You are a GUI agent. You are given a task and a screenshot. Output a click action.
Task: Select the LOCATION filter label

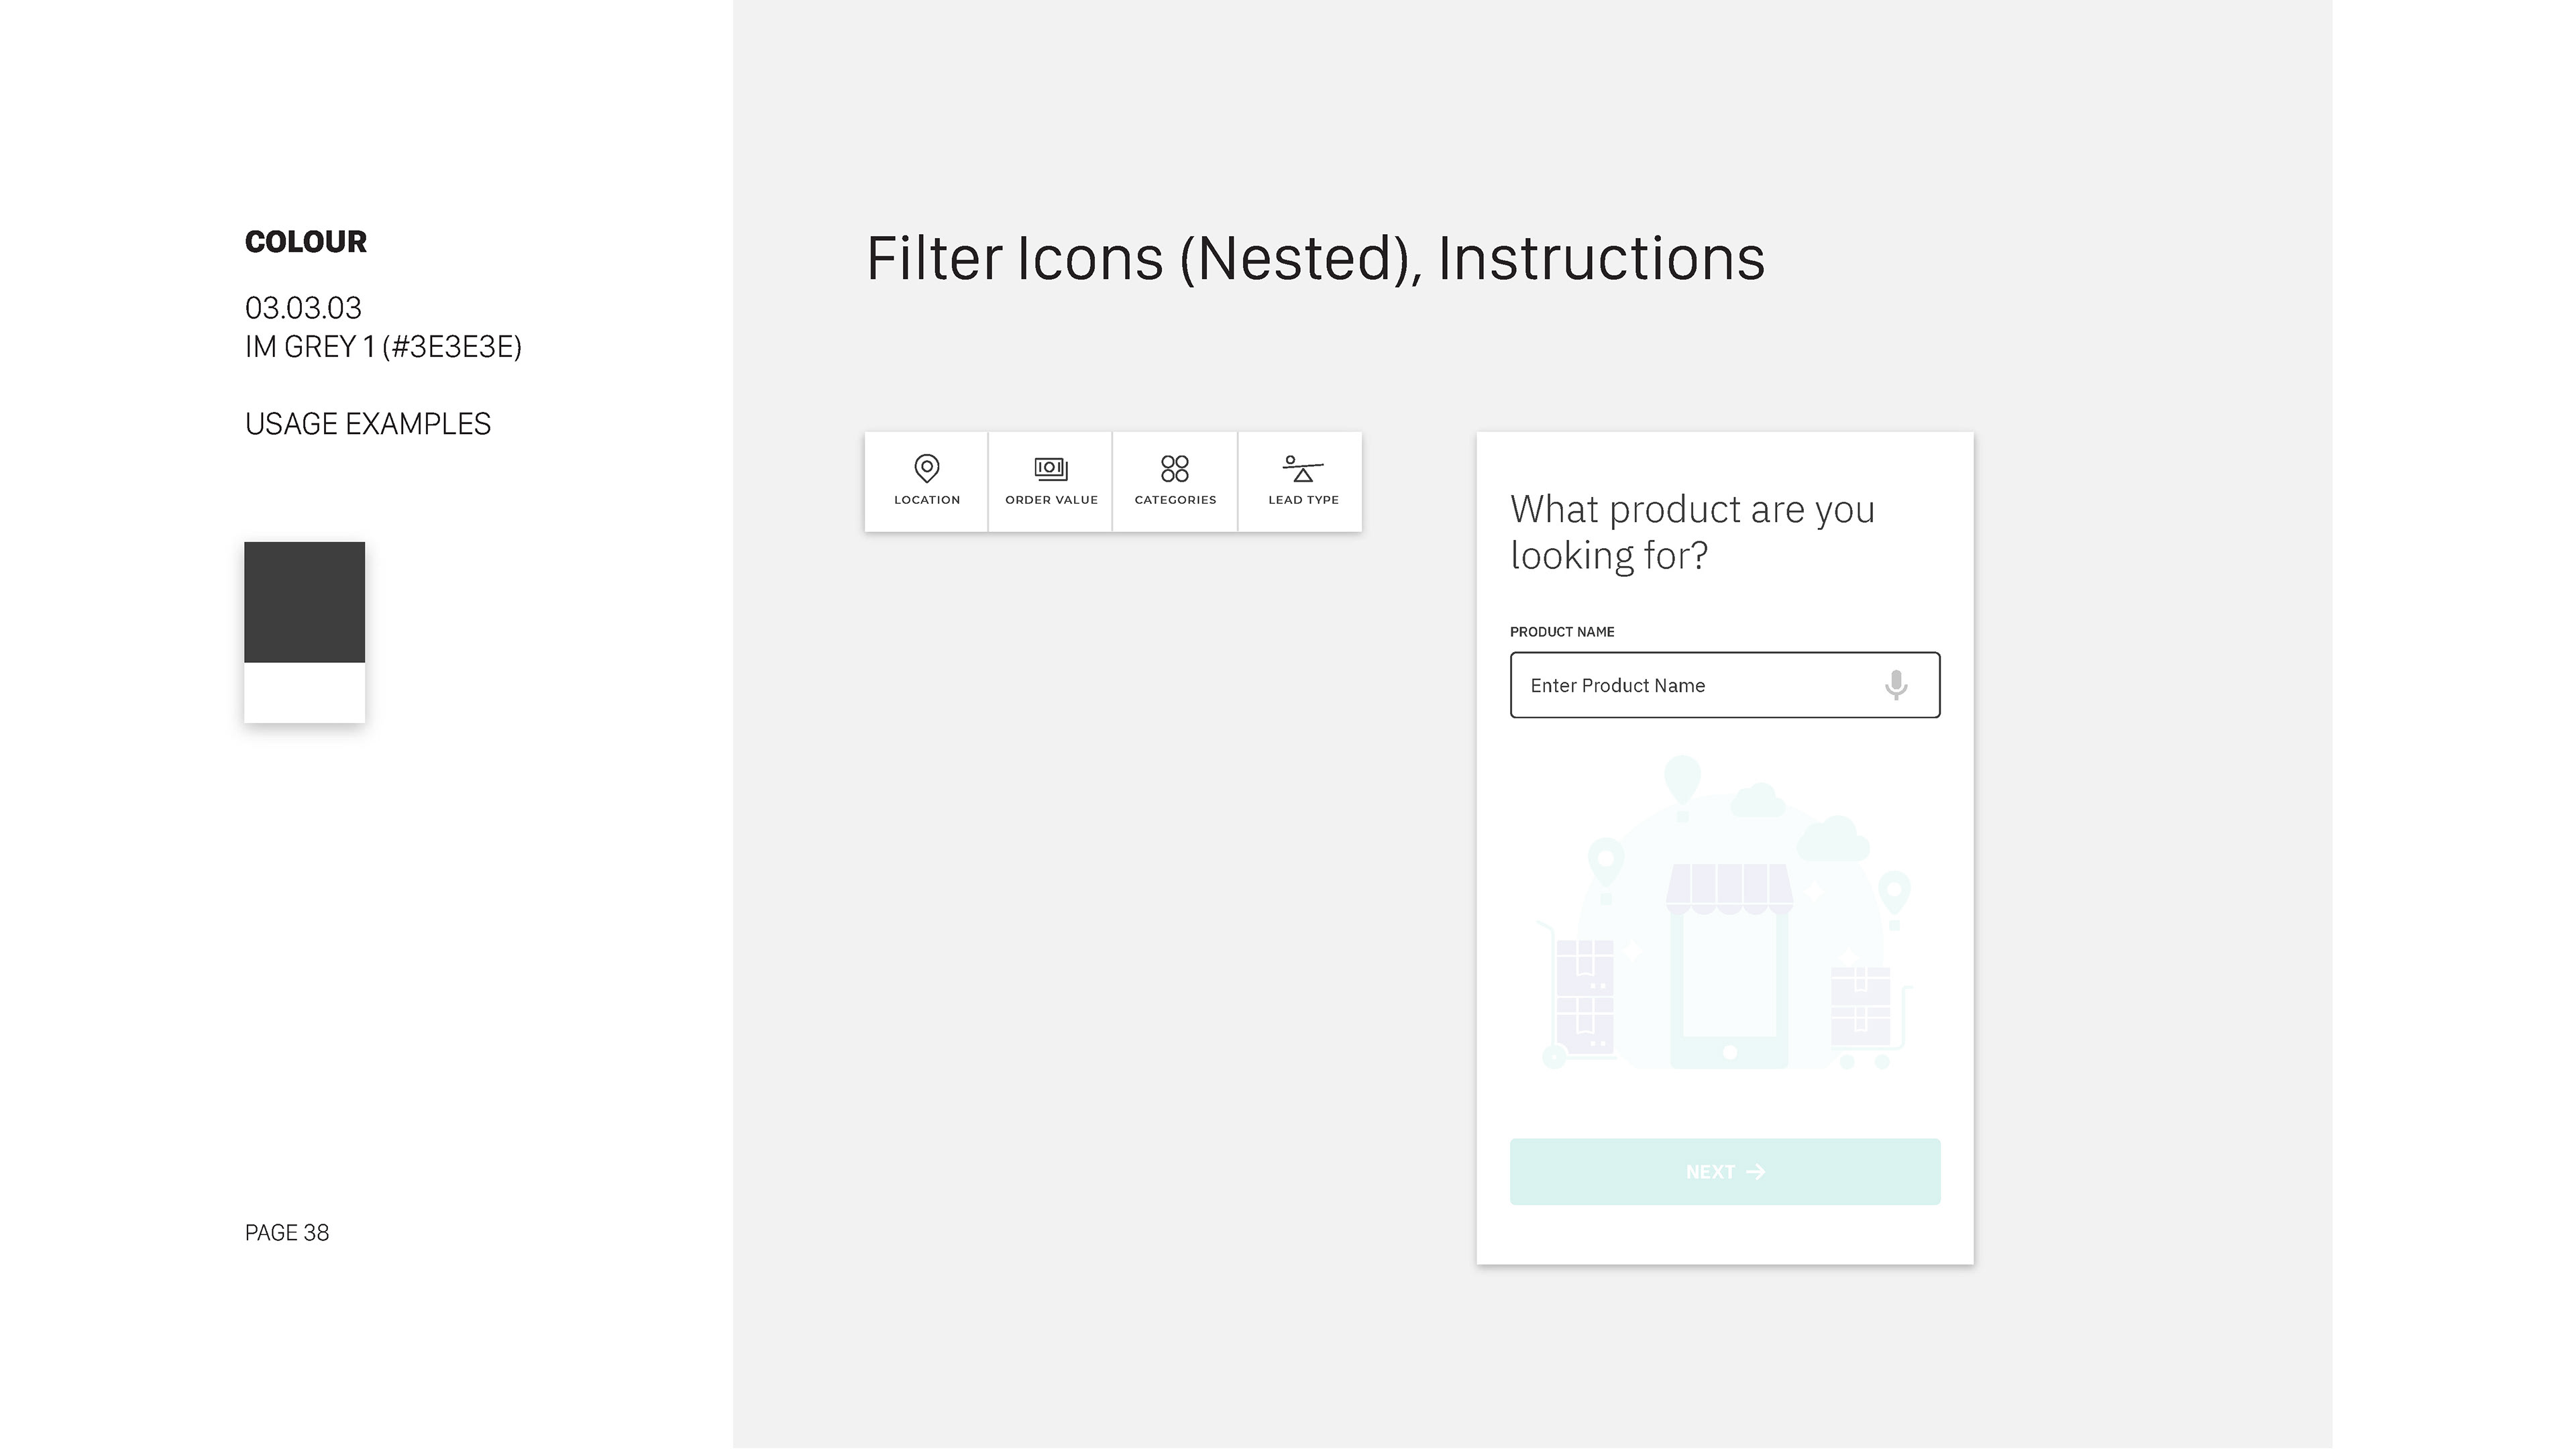(x=927, y=500)
